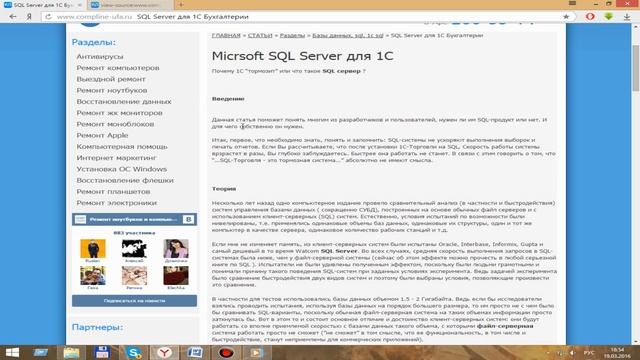Screen dimensions: 640x360
Task: Open the VK member Алексей's black-white avatar
Action: [x=134, y=249]
